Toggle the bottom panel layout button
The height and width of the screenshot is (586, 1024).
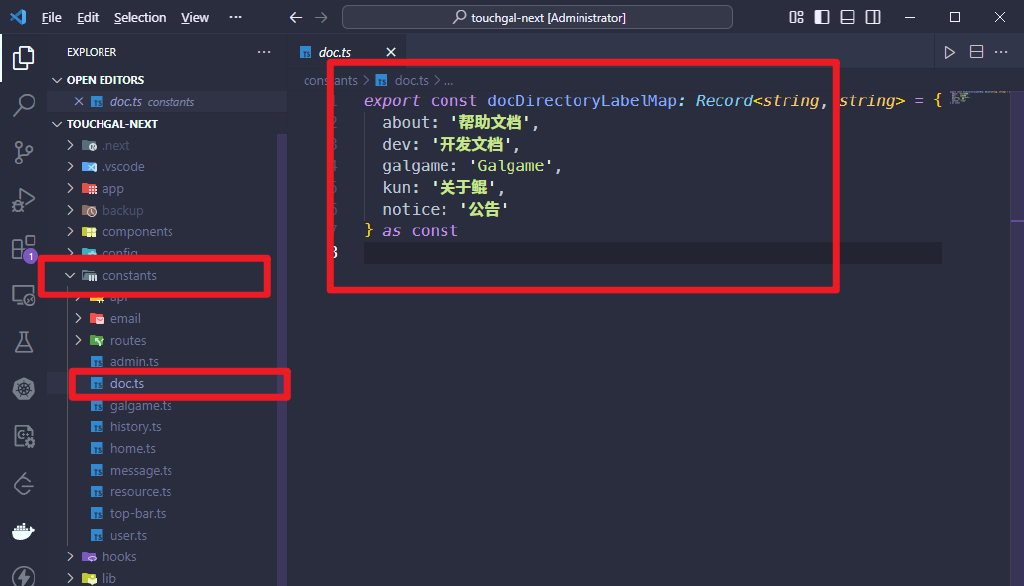point(847,17)
